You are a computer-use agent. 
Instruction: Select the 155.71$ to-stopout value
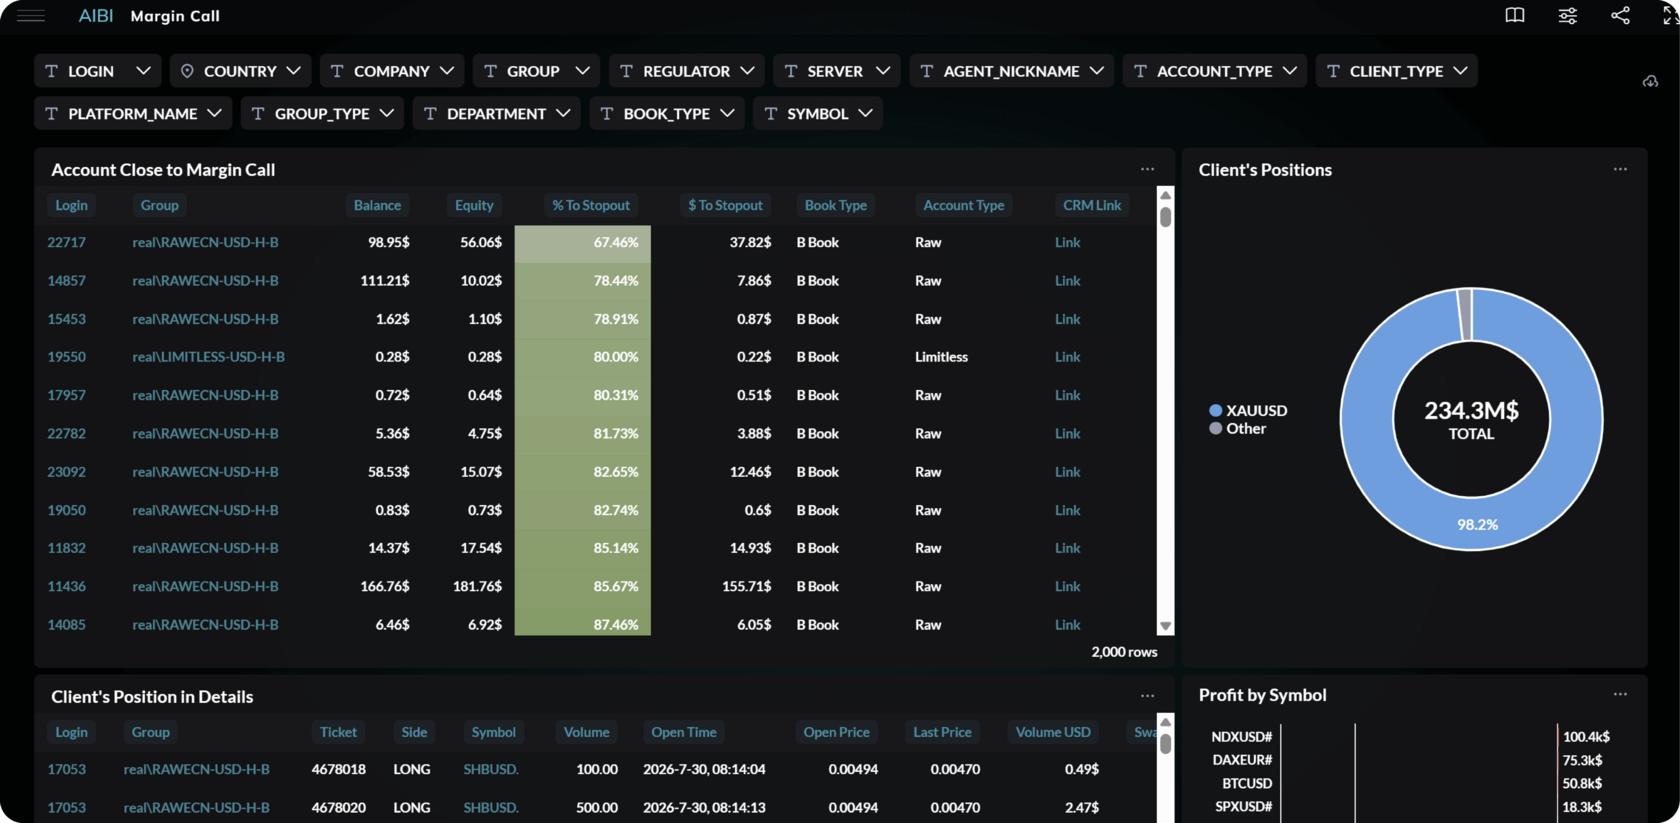click(746, 587)
